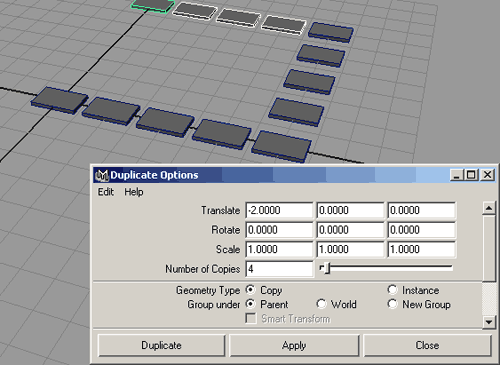Click the dialog scrollbar up arrow
This screenshot has height=365, width=500.
click(x=489, y=208)
